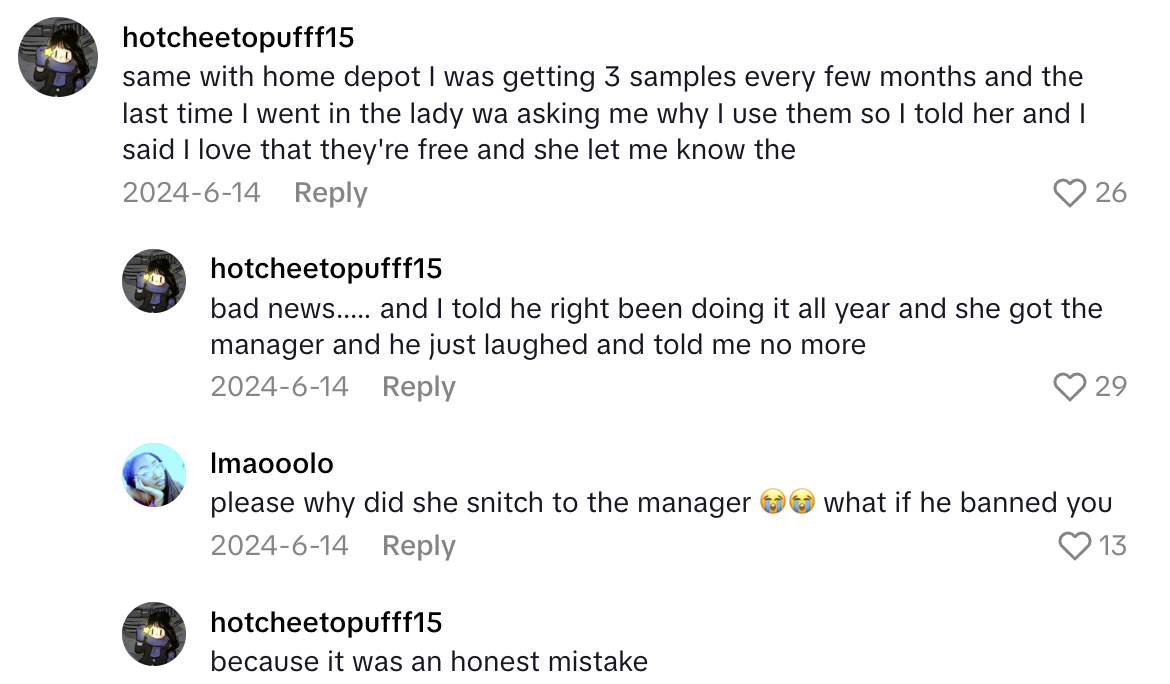The image size is (1170, 684).
Task: Click lmaooolo's profile picture
Action: [x=154, y=475]
